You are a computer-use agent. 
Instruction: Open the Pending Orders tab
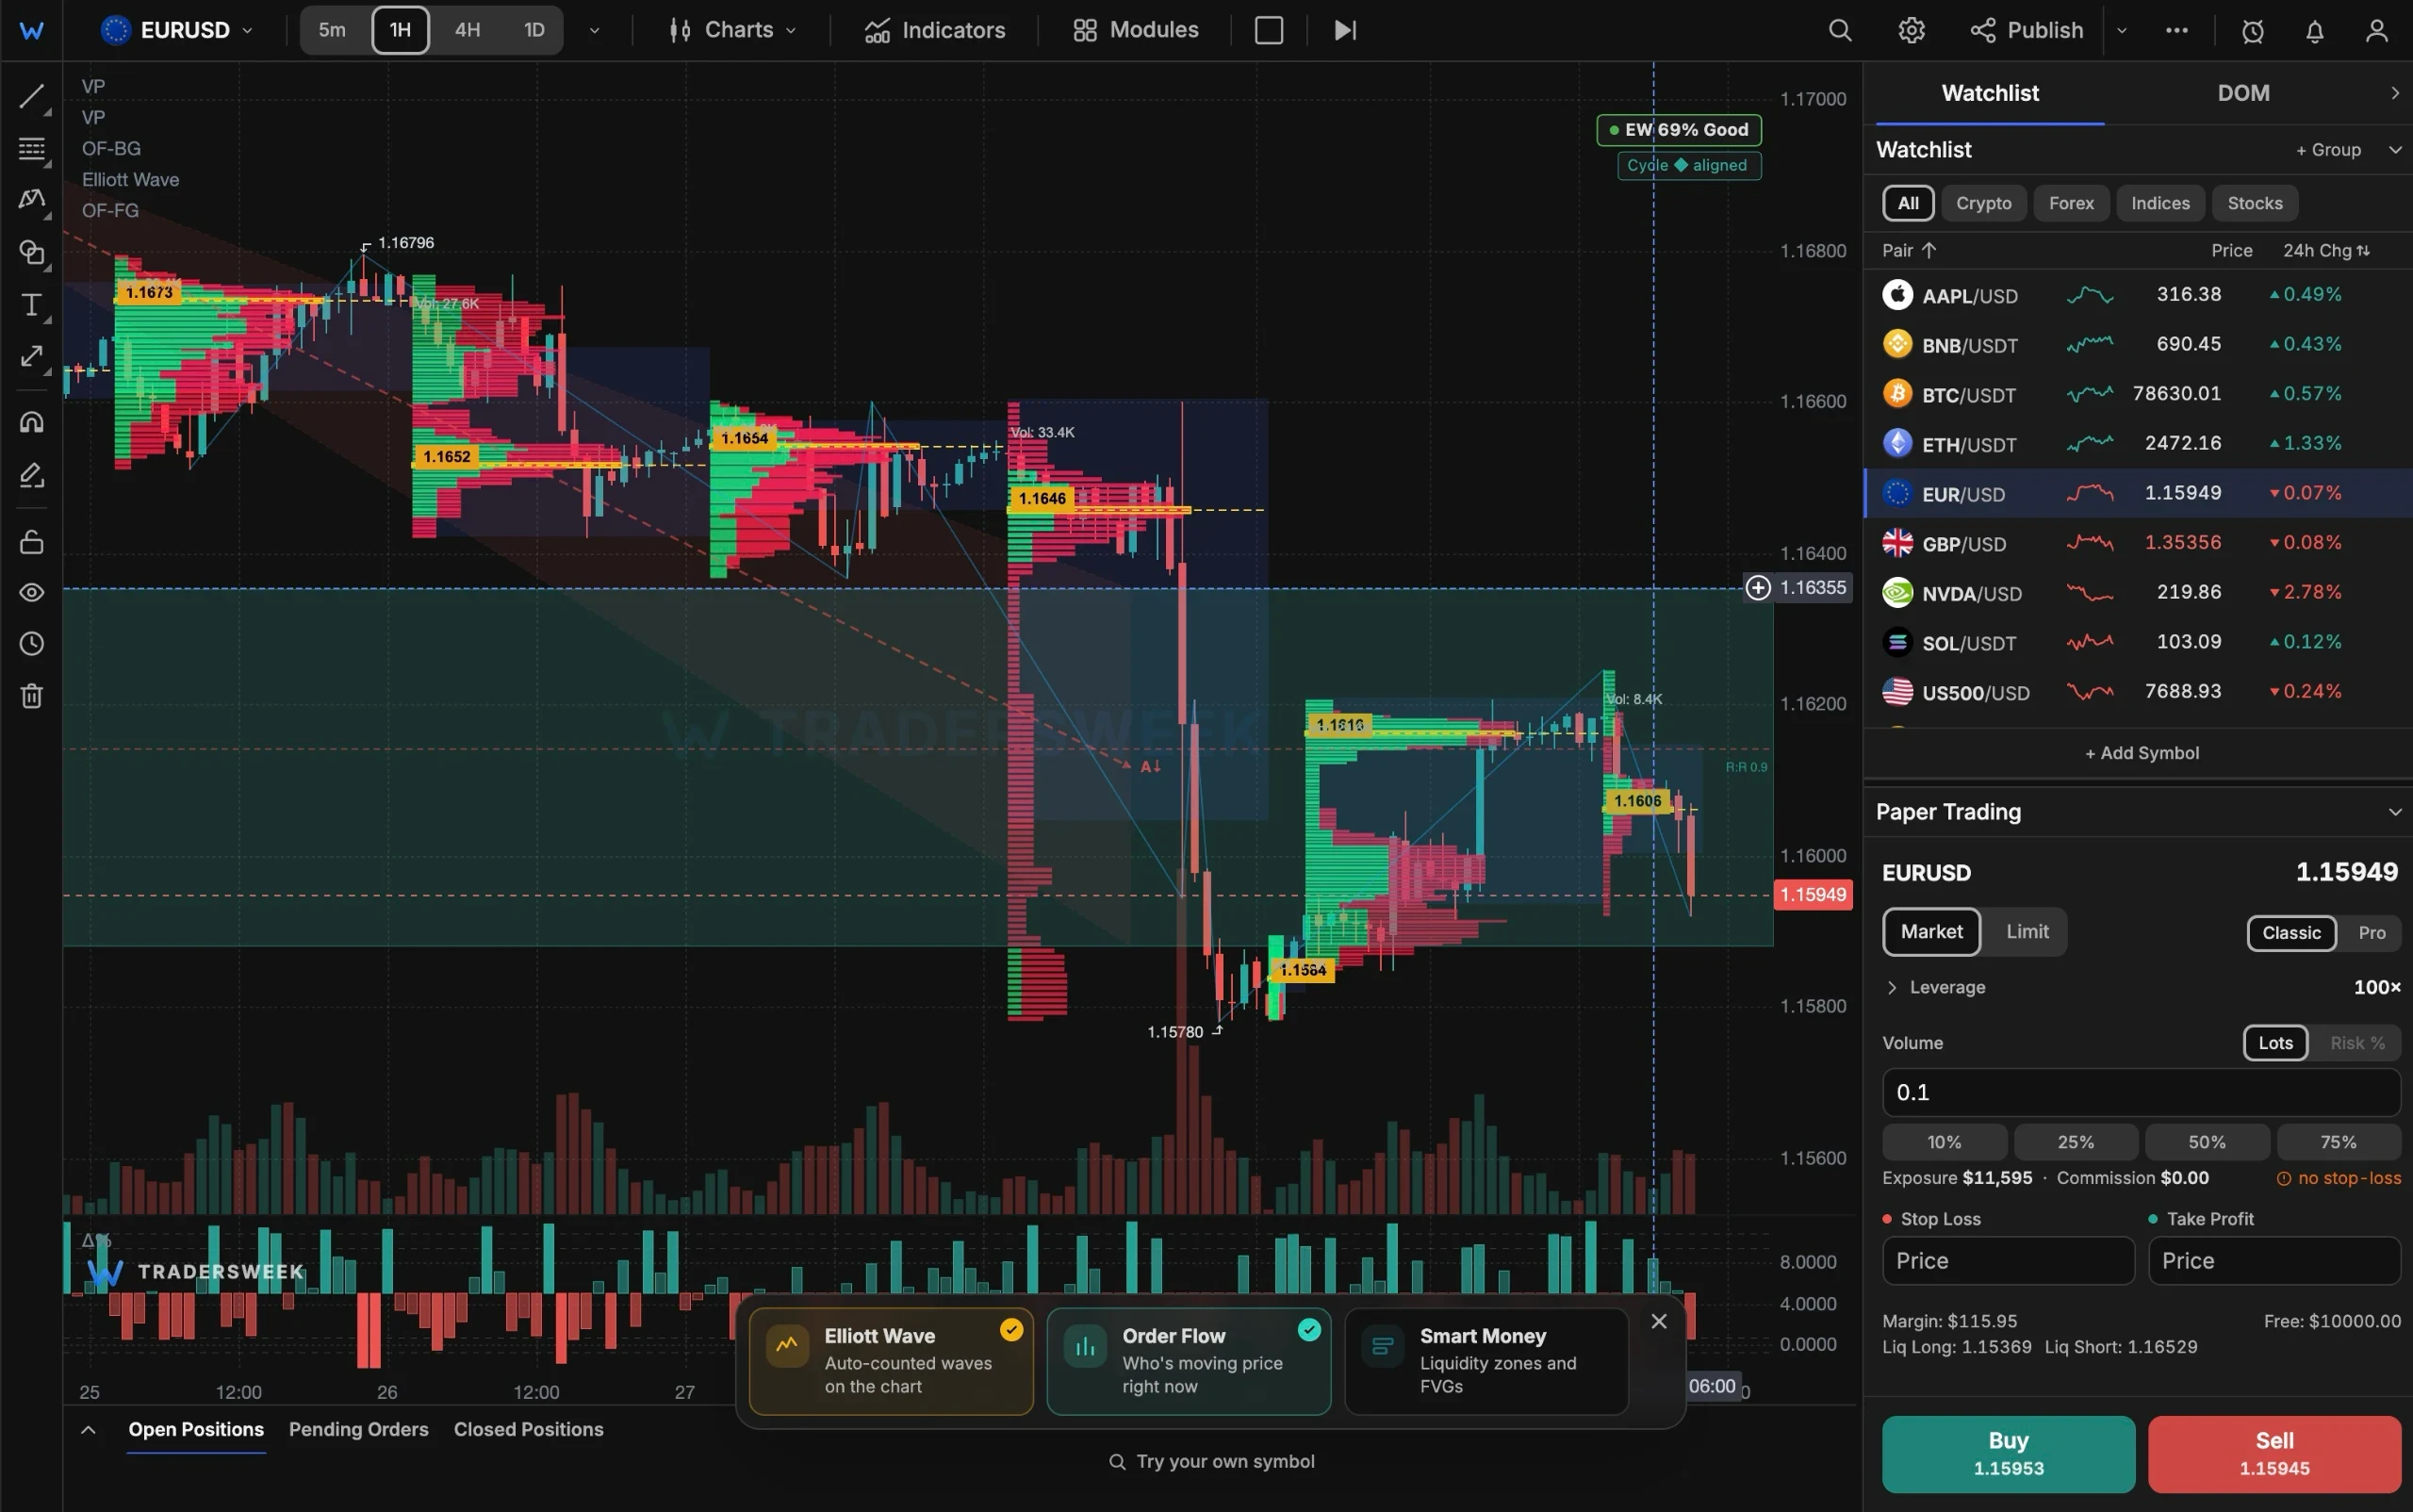pos(358,1428)
